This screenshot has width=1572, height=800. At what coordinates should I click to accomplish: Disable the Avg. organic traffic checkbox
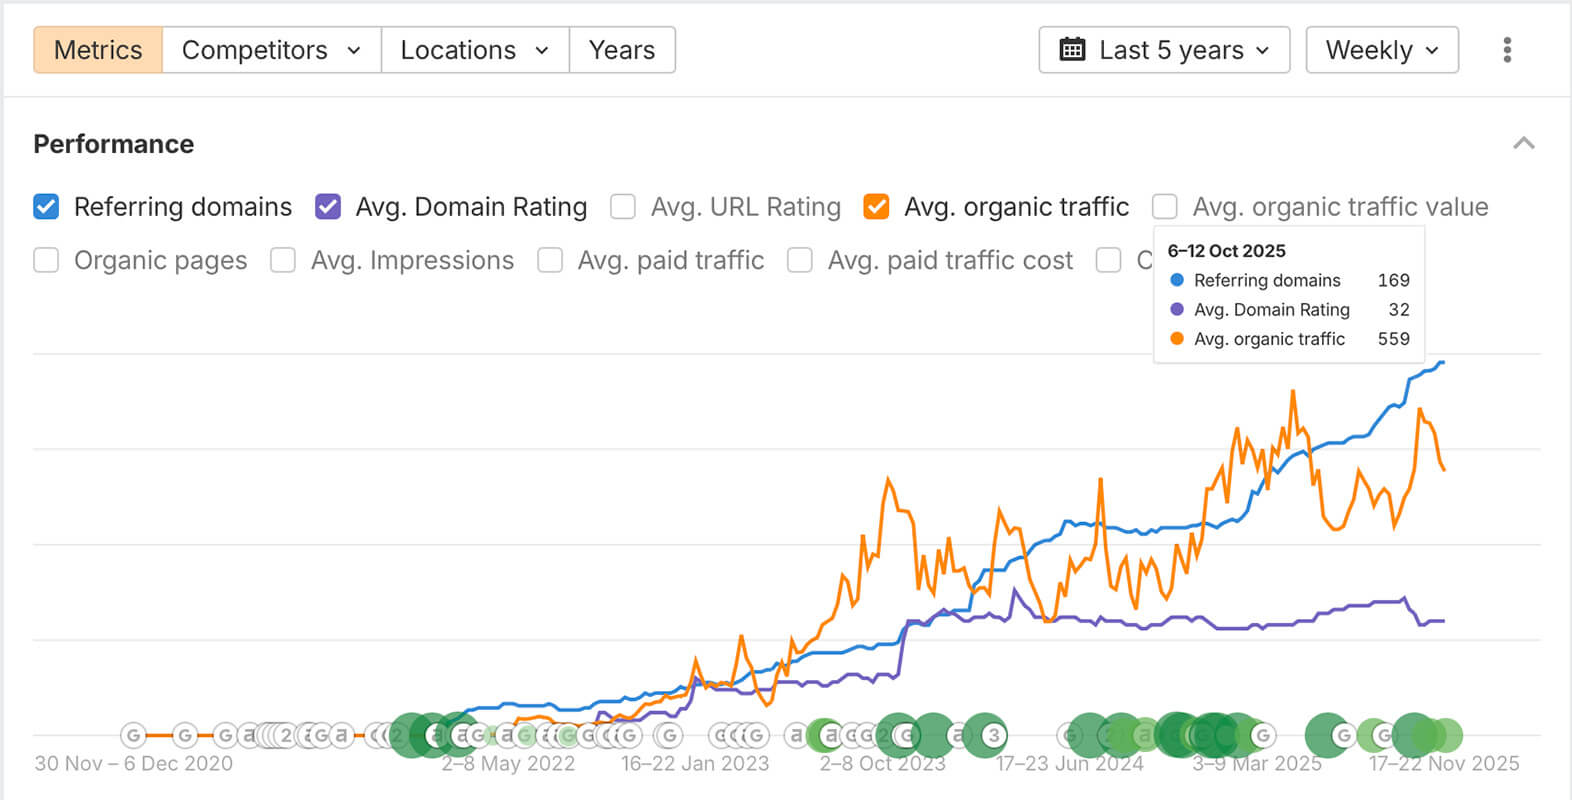coord(876,207)
